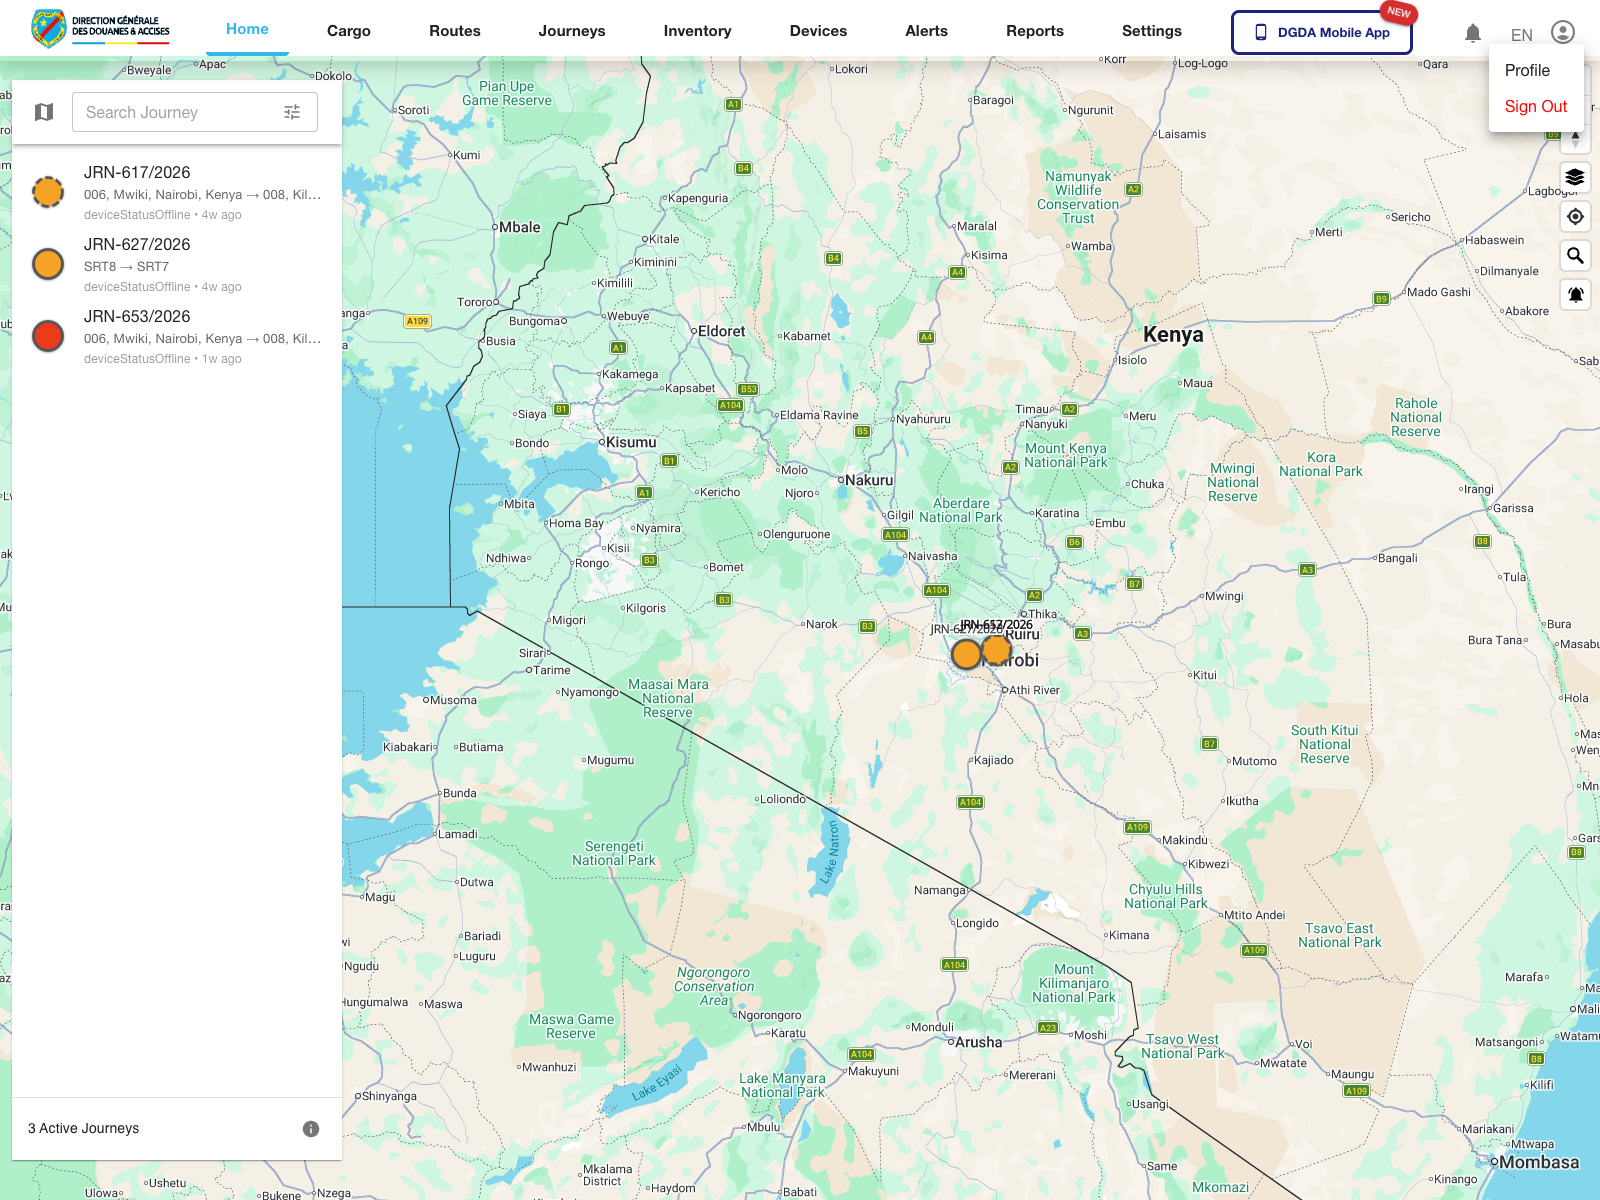Open the DGDA Mobile App link

pyautogui.click(x=1321, y=32)
